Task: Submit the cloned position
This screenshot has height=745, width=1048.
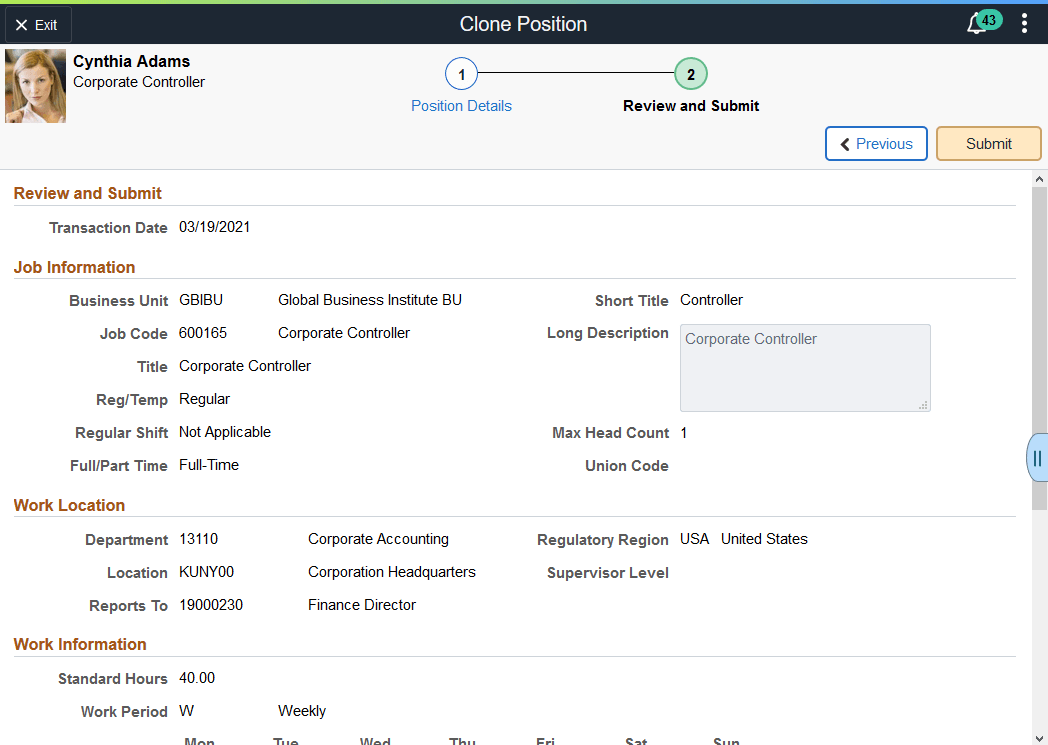Action: (x=988, y=143)
